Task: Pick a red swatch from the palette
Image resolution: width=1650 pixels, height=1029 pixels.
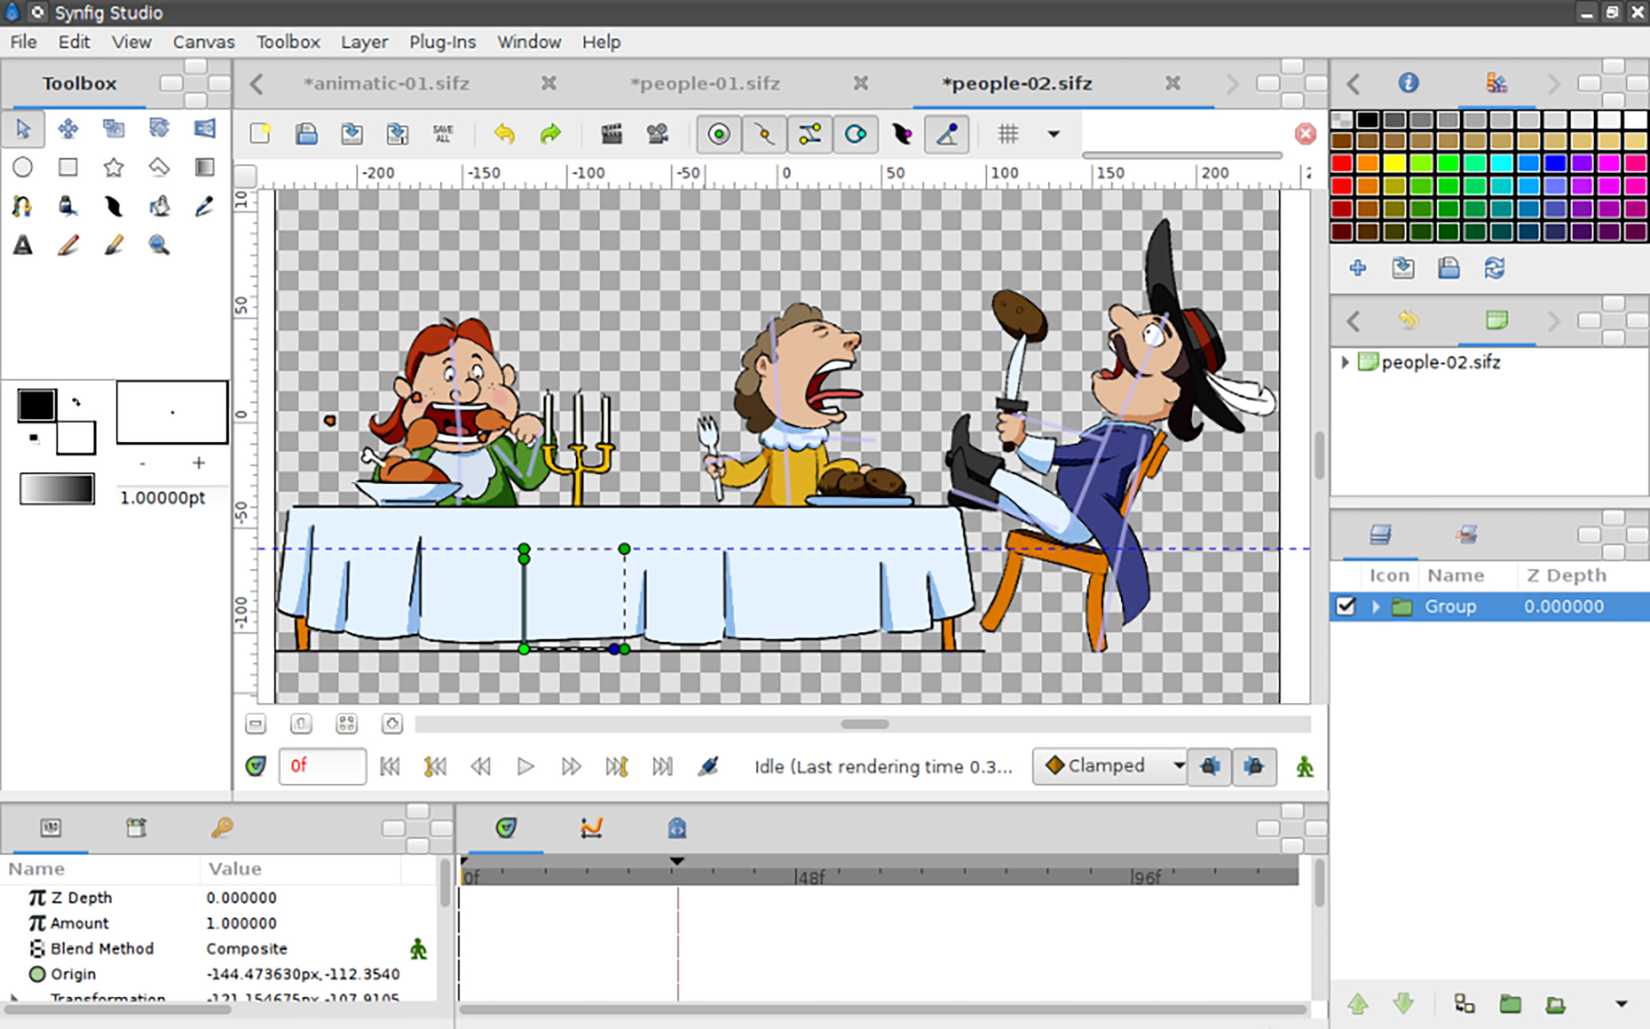Action: 1340,160
